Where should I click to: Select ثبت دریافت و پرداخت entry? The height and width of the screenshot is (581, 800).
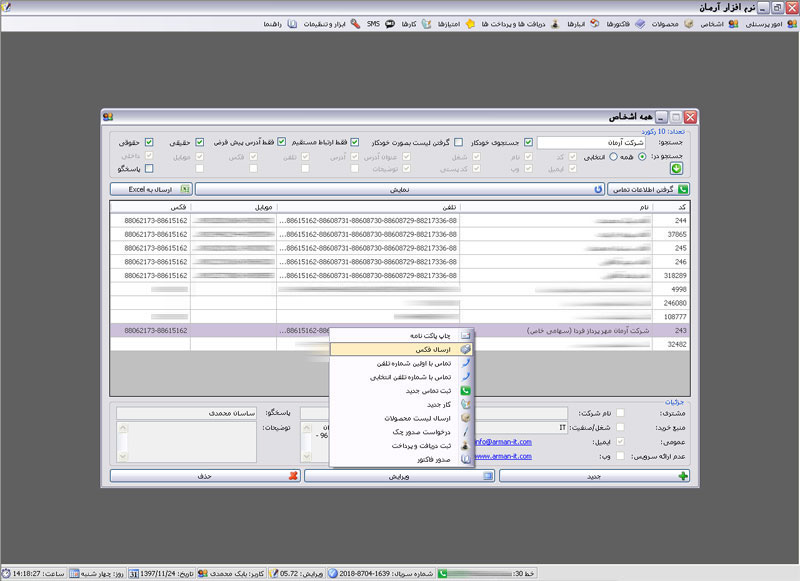point(401,446)
